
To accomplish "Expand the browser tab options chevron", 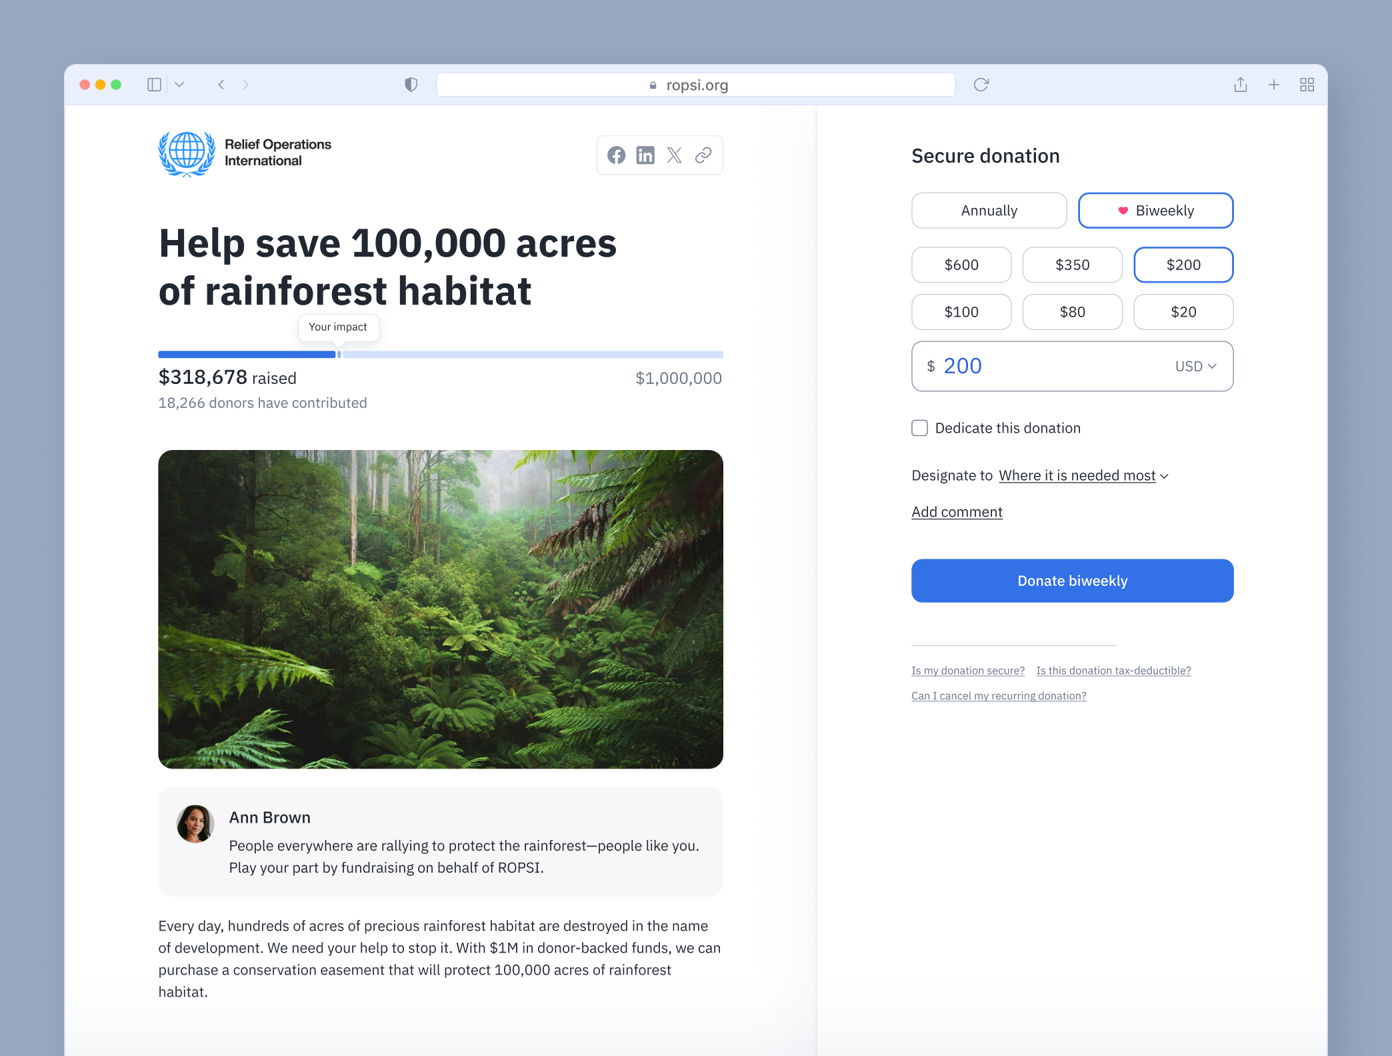I will click(179, 84).
